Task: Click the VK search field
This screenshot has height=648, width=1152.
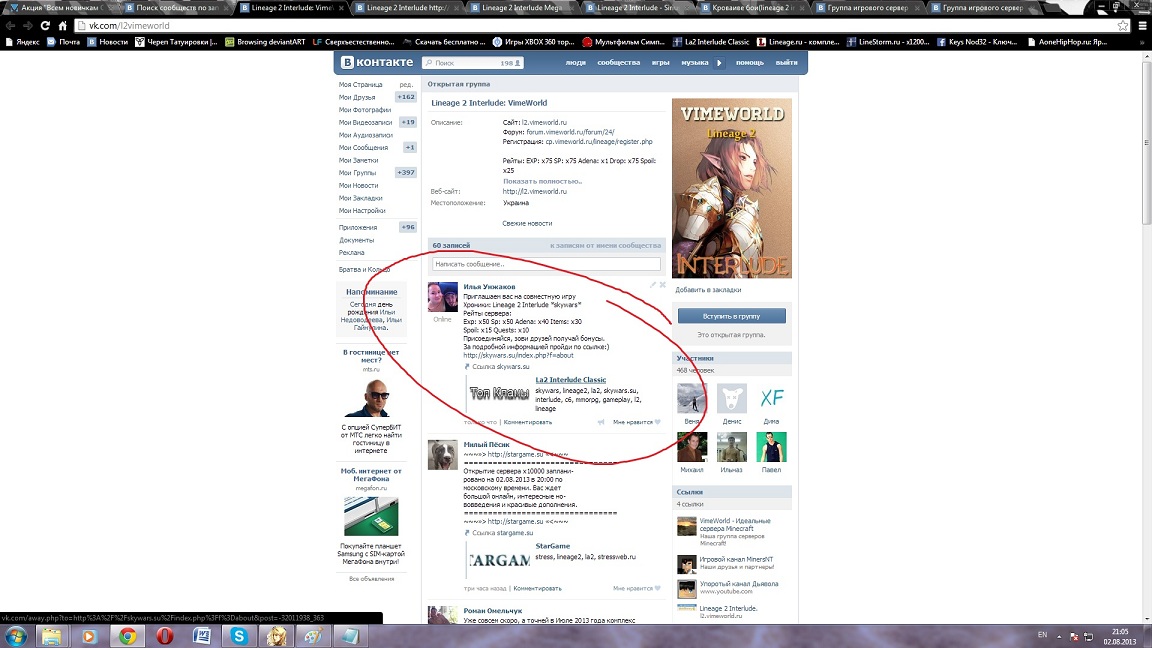Action: (472, 63)
